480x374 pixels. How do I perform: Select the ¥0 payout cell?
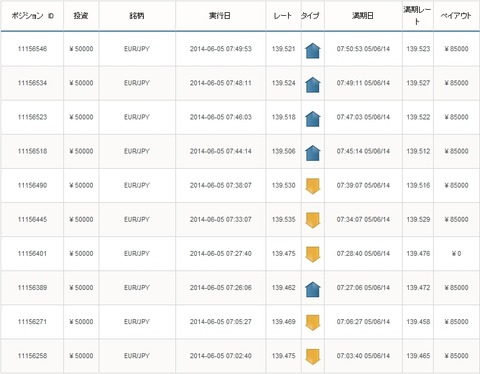coord(456,254)
